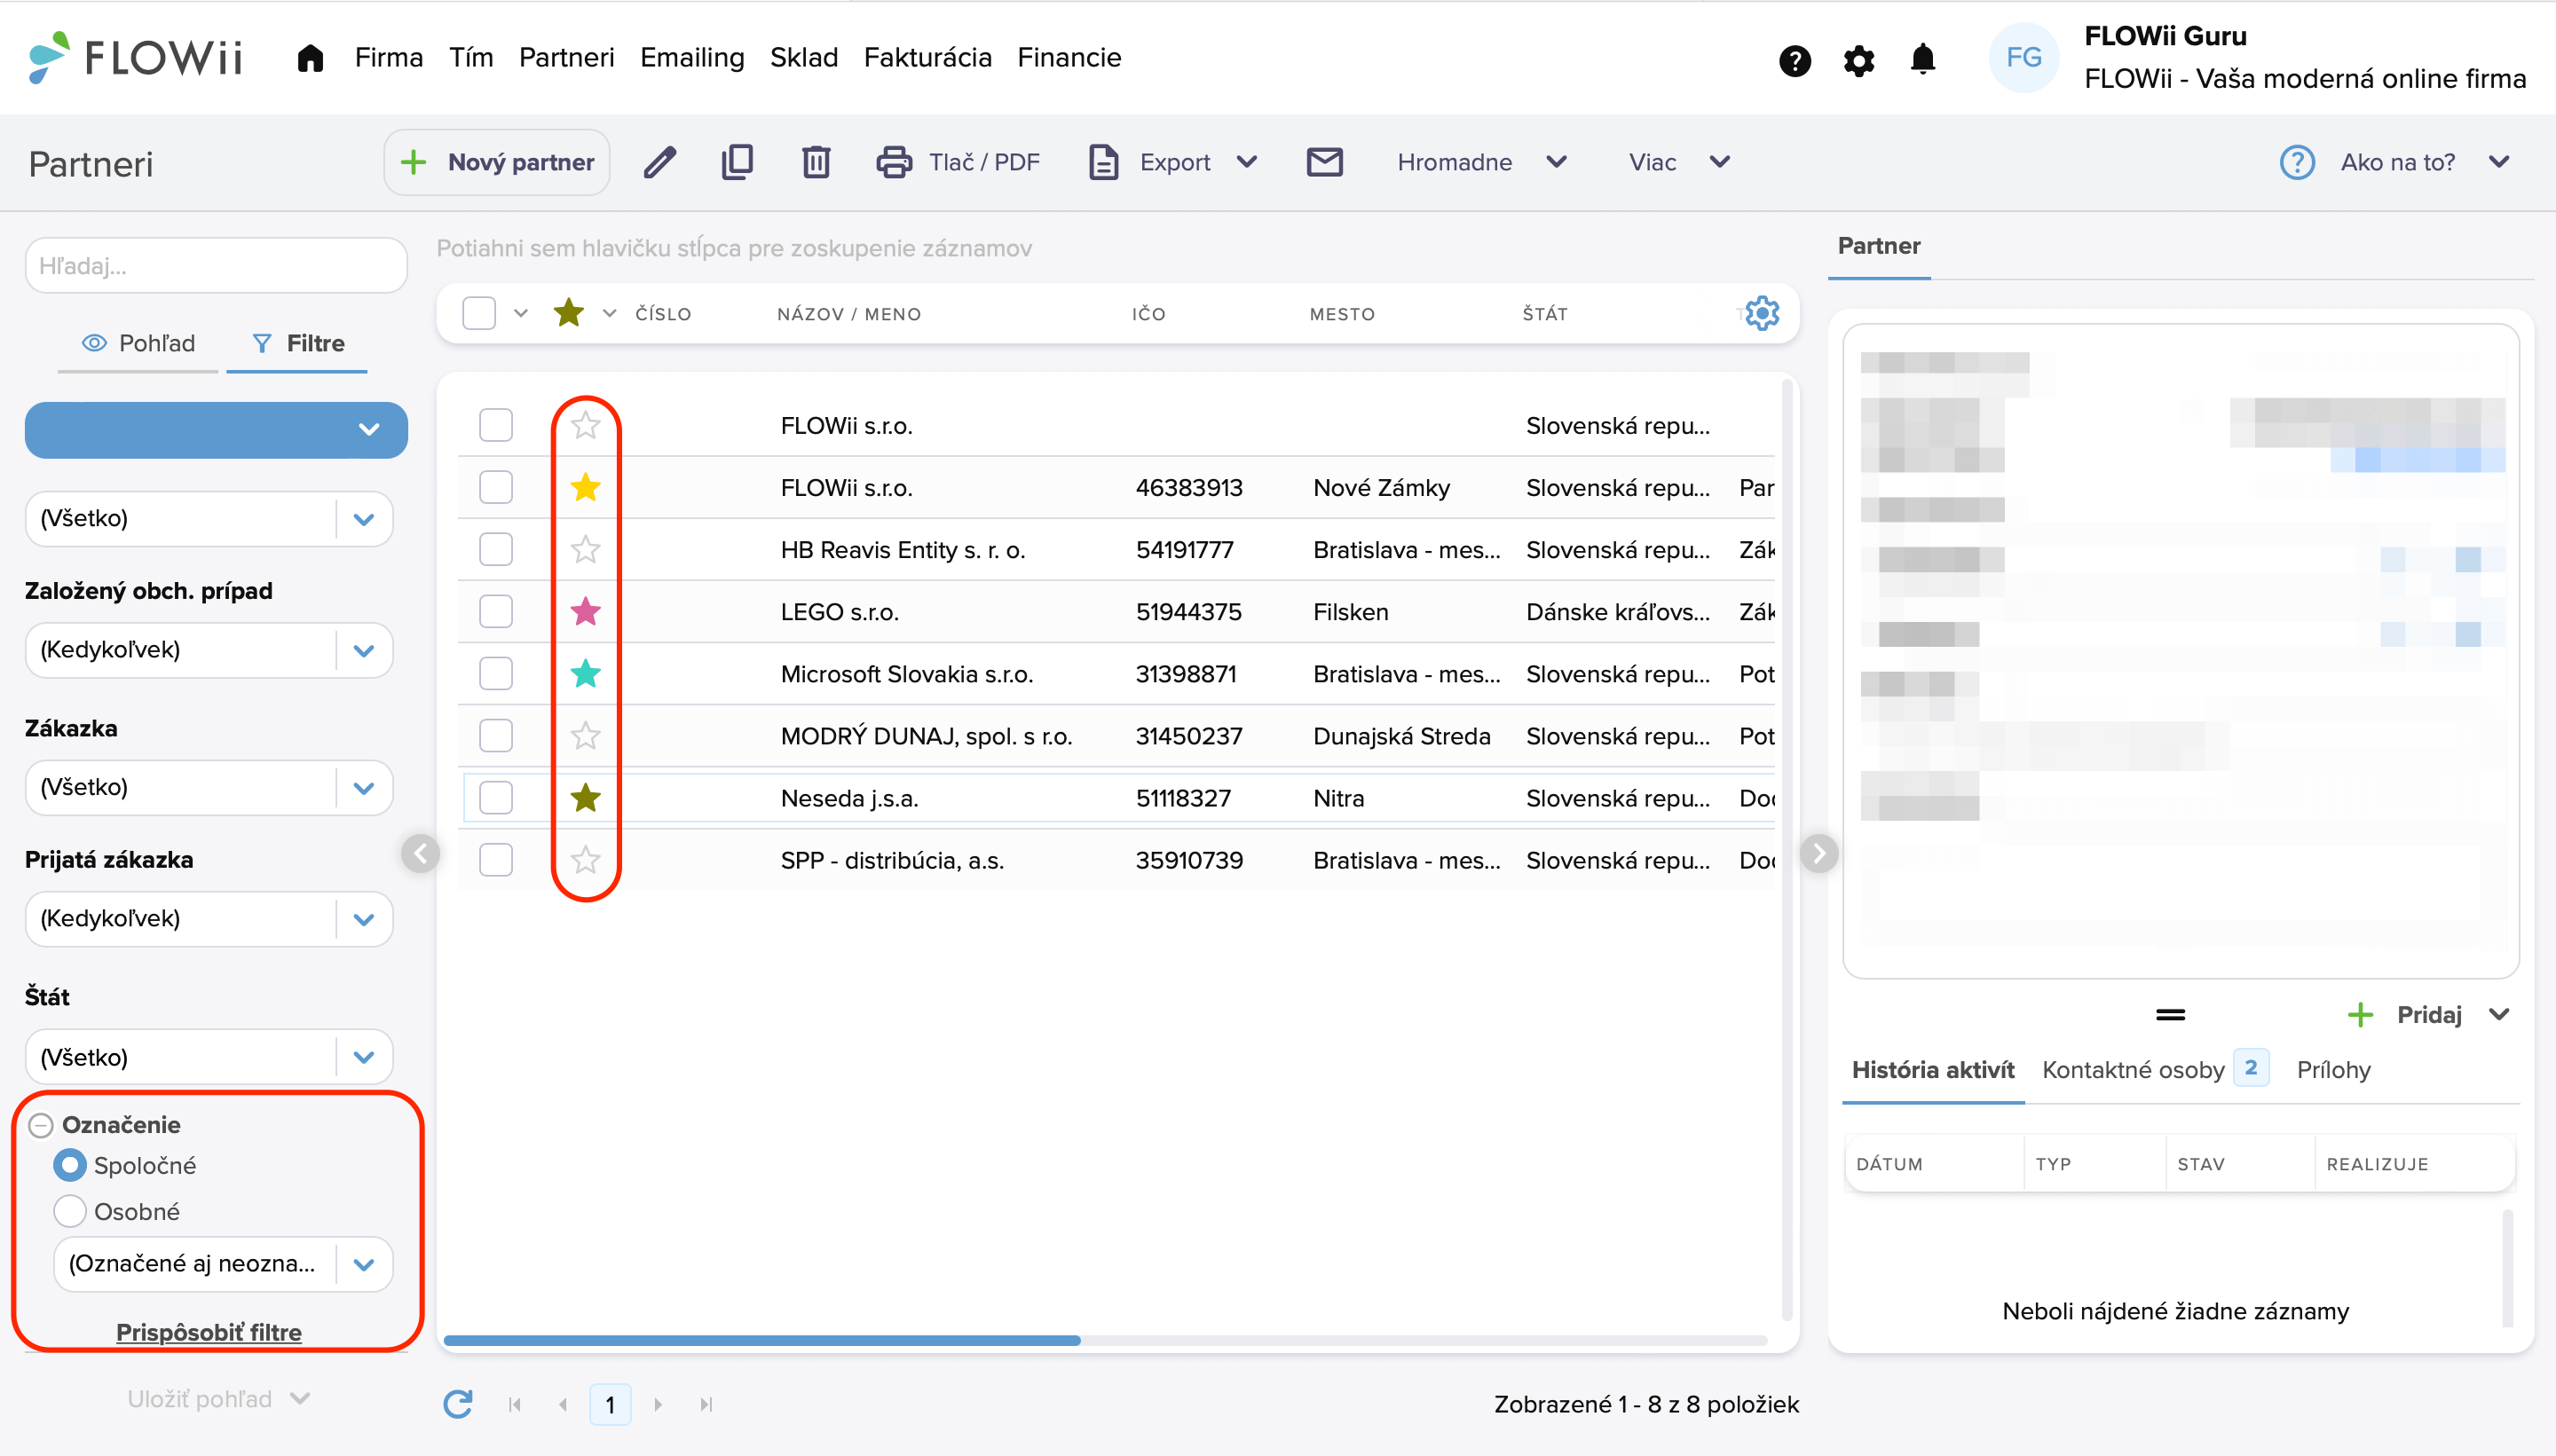
Task: Click the copy partner icon
Action: 737,162
